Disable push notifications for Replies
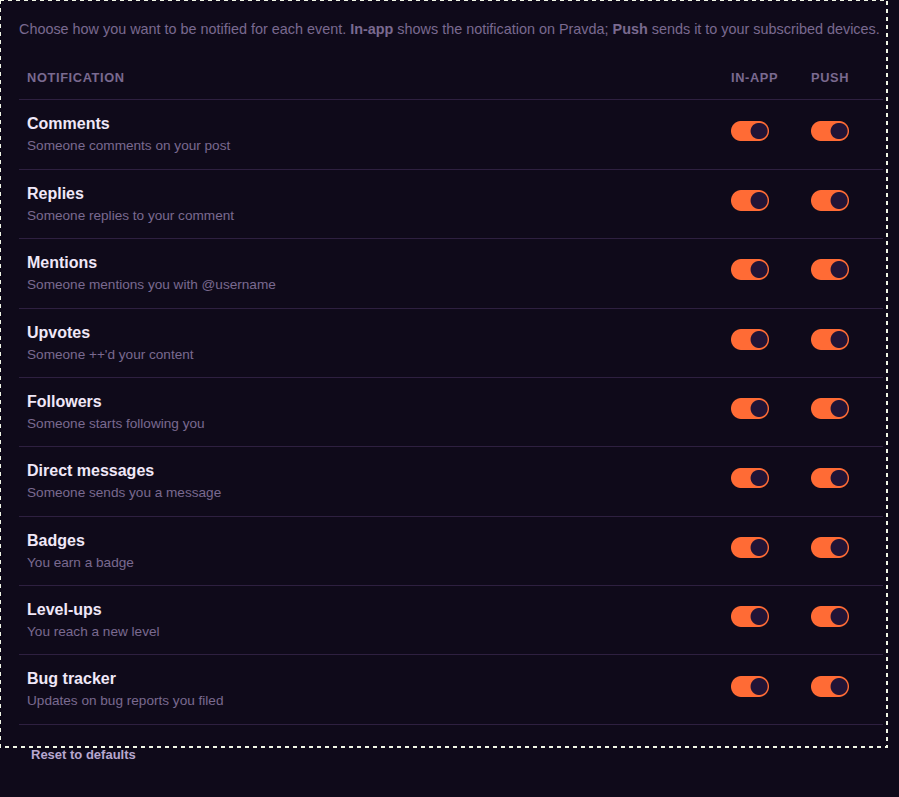This screenshot has height=797, width=899. pos(830,201)
